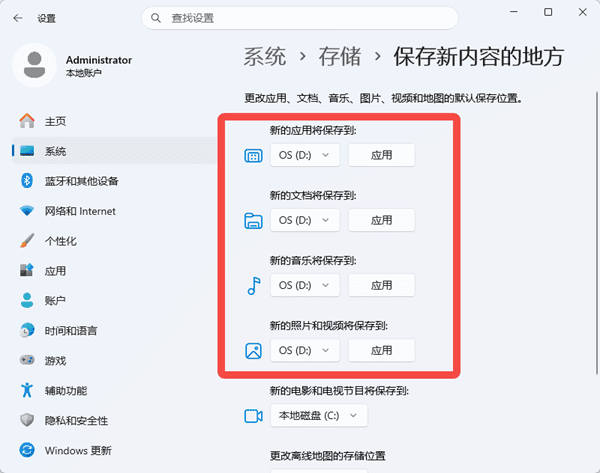The image size is (600, 473).
Task: Click the network Wi-Fi icon
Action: (27, 210)
